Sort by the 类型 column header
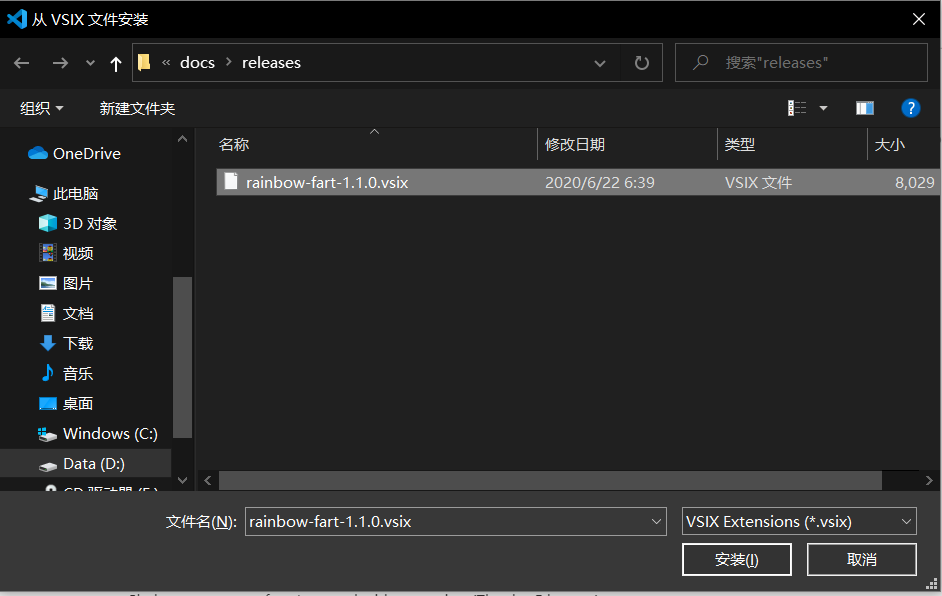Screen dimensions: 942x596 [x=740, y=144]
